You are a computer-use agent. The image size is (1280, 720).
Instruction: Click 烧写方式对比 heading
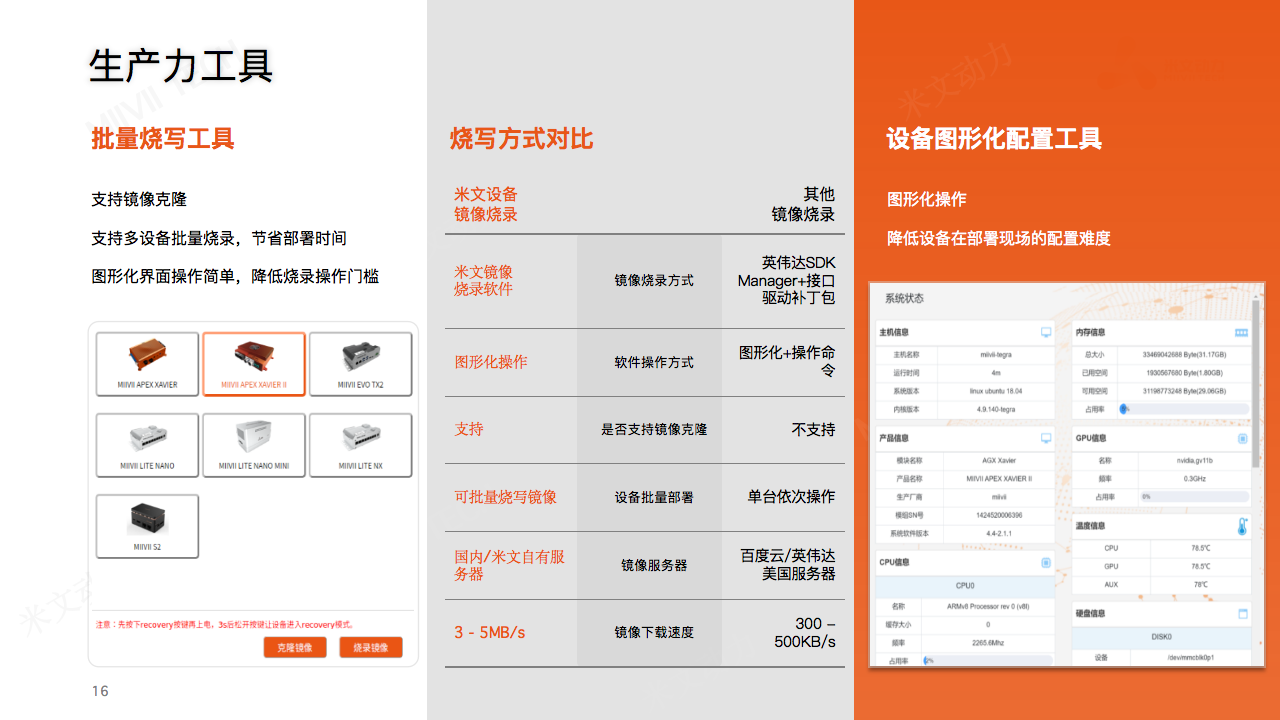point(522,138)
